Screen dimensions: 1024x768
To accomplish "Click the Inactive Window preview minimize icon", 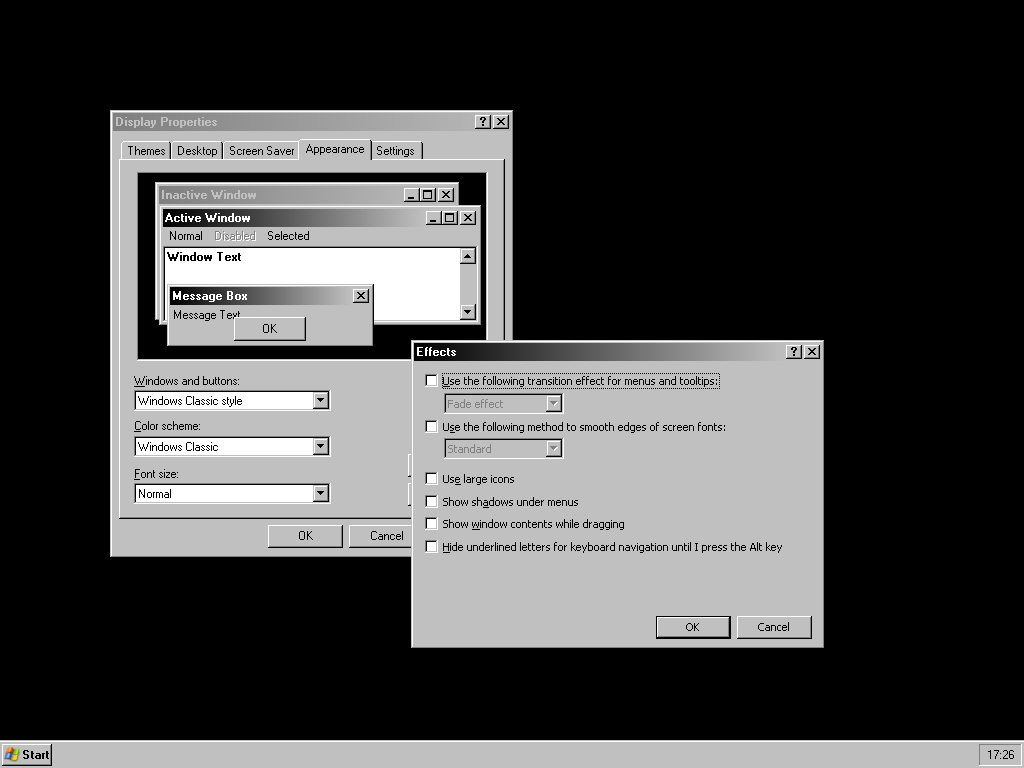I will coord(411,195).
